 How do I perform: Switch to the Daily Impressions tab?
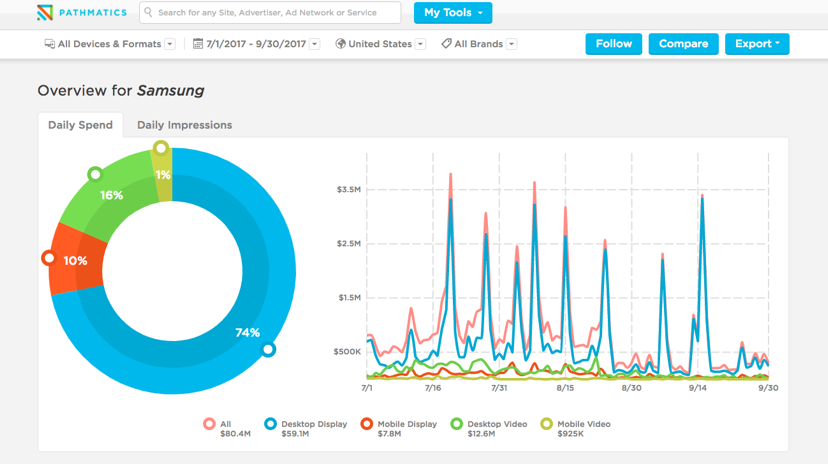click(x=184, y=125)
